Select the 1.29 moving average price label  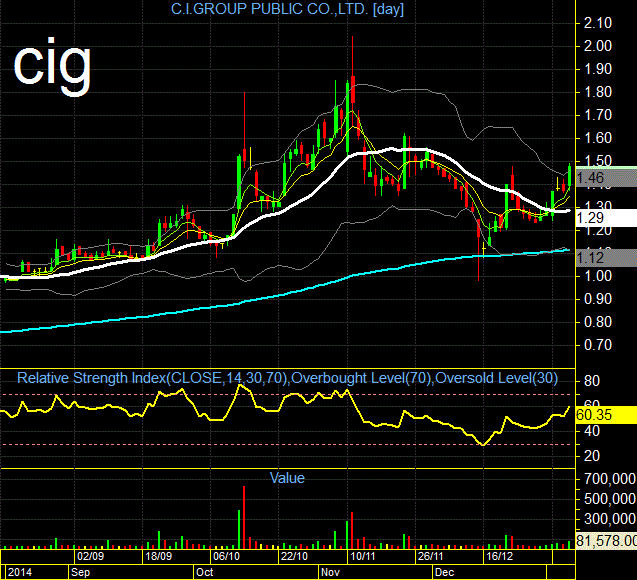pyautogui.click(x=606, y=218)
